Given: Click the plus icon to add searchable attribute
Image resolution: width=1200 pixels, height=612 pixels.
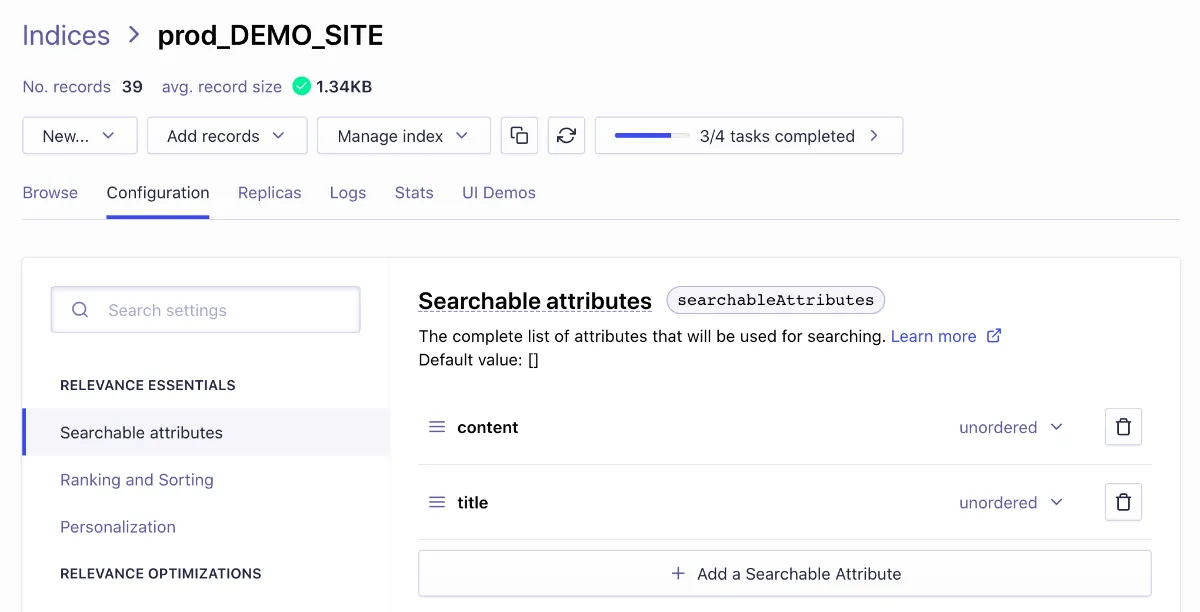Looking at the screenshot, I should (677, 573).
